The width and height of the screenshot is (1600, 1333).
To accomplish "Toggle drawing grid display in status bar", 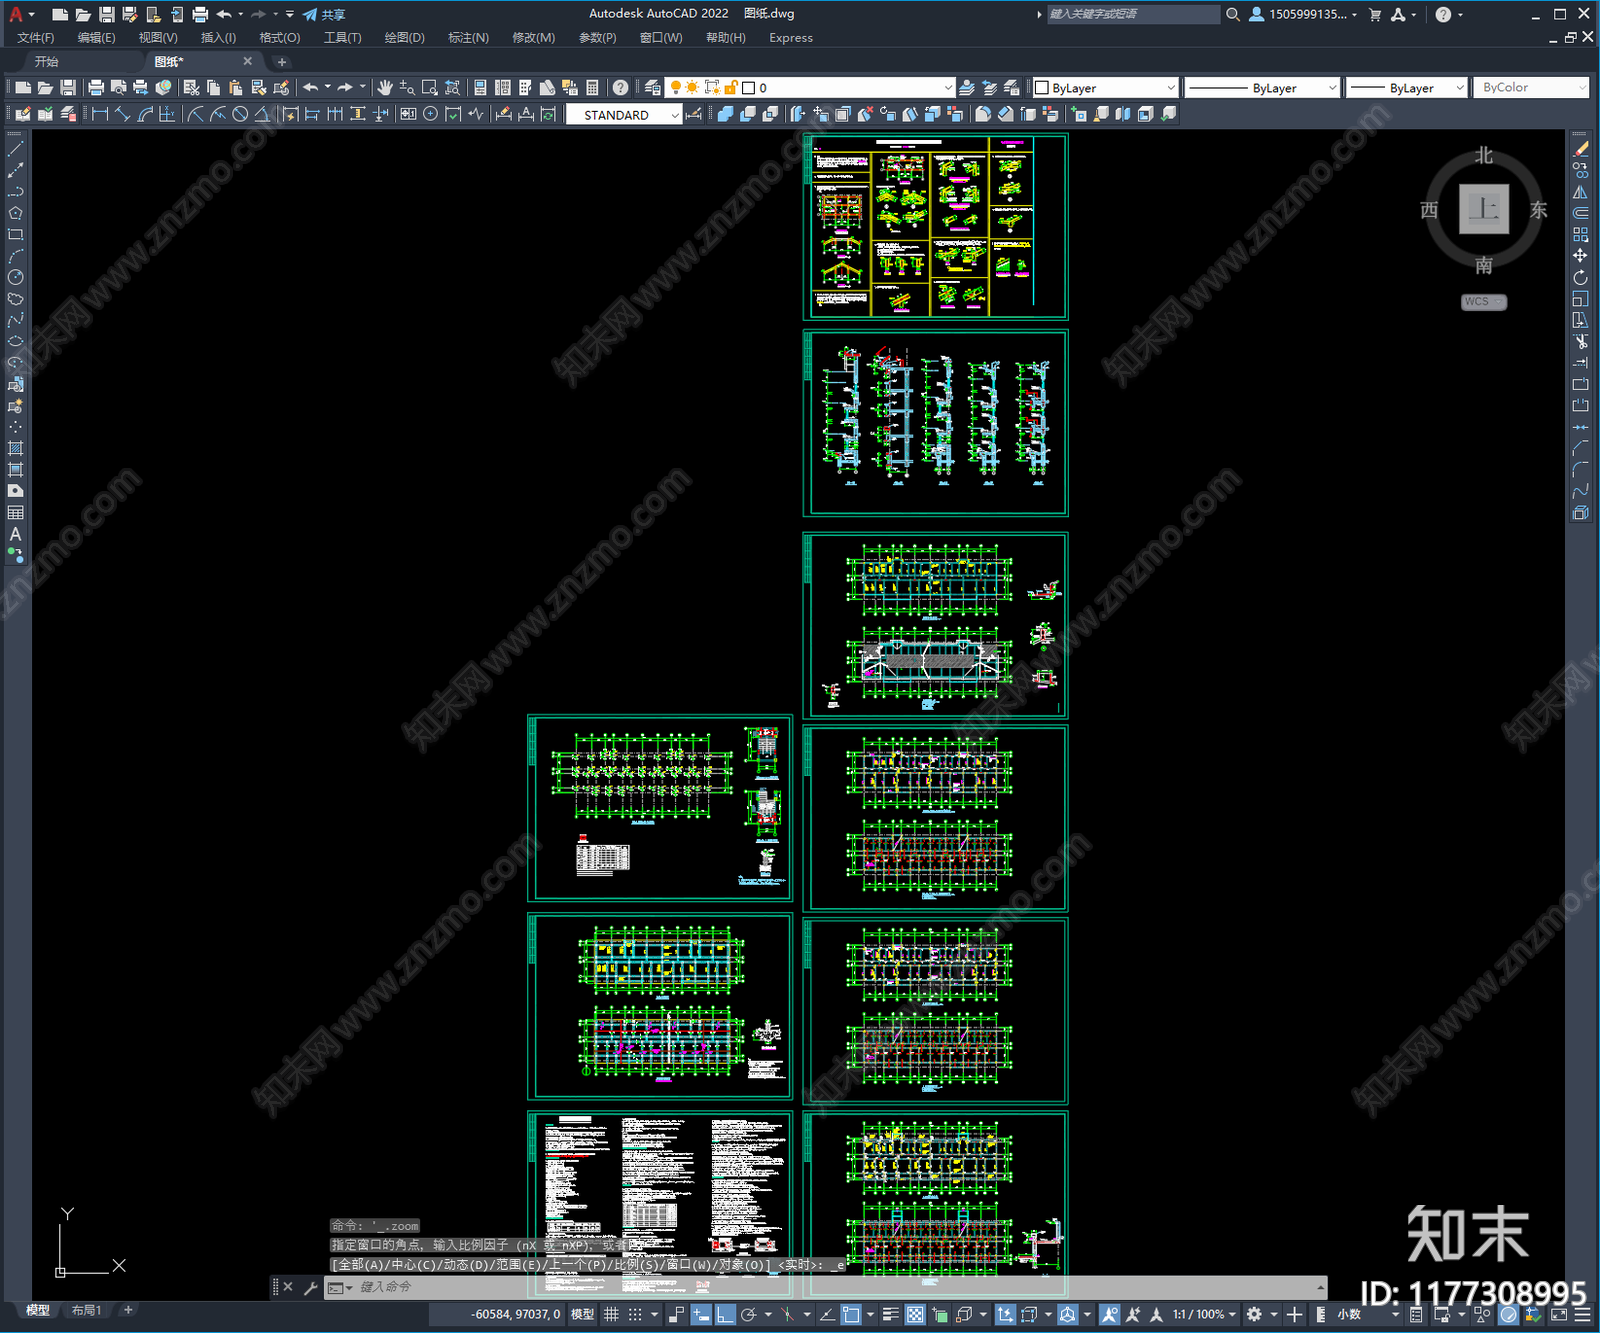I will (x=611, y=1314).
